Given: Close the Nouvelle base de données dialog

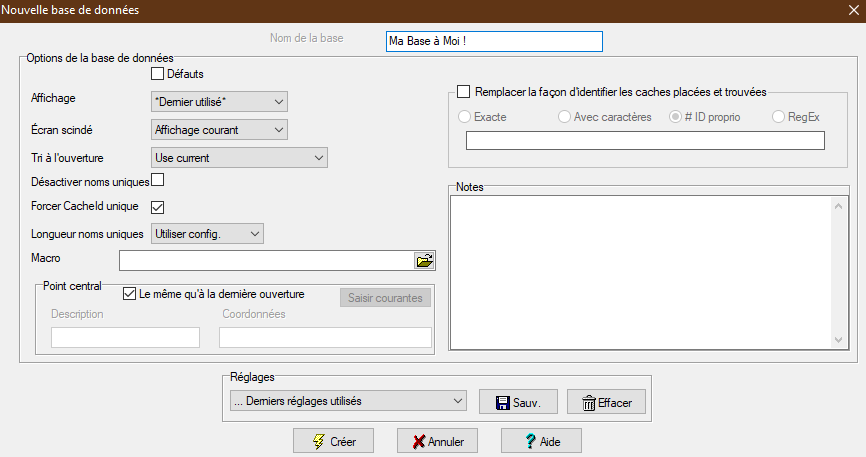Looking at the screenshot, I should [x=850, y=10].
